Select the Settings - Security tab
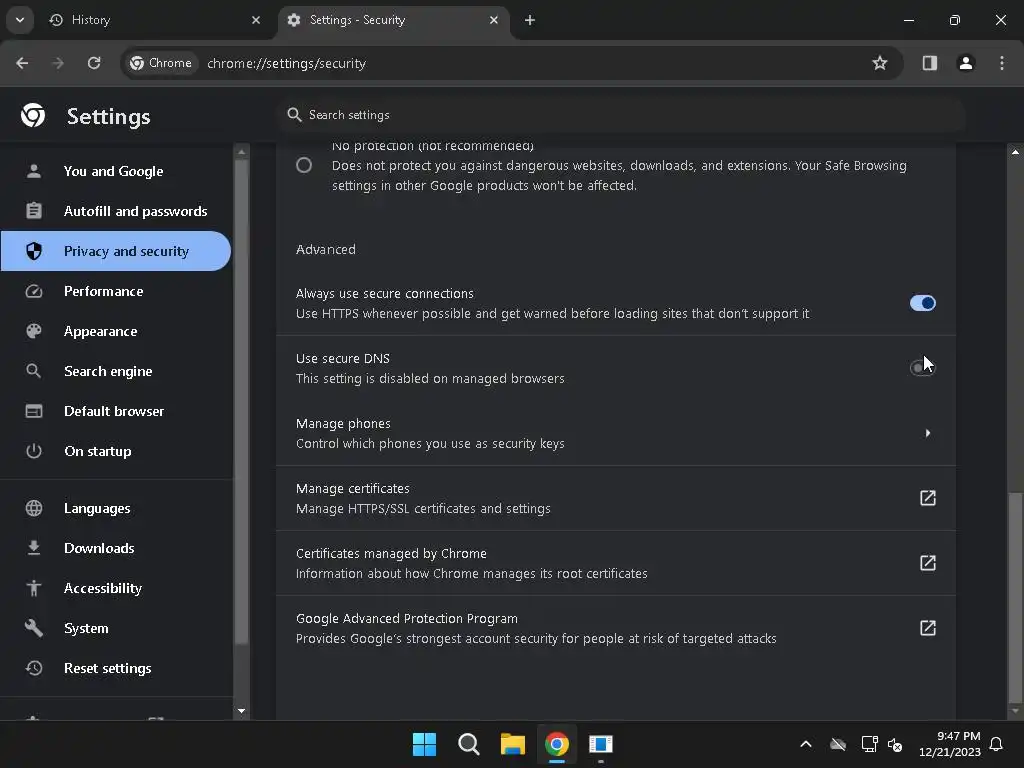Viewport: 1024px width, 768px height. [x=394, y=20]
